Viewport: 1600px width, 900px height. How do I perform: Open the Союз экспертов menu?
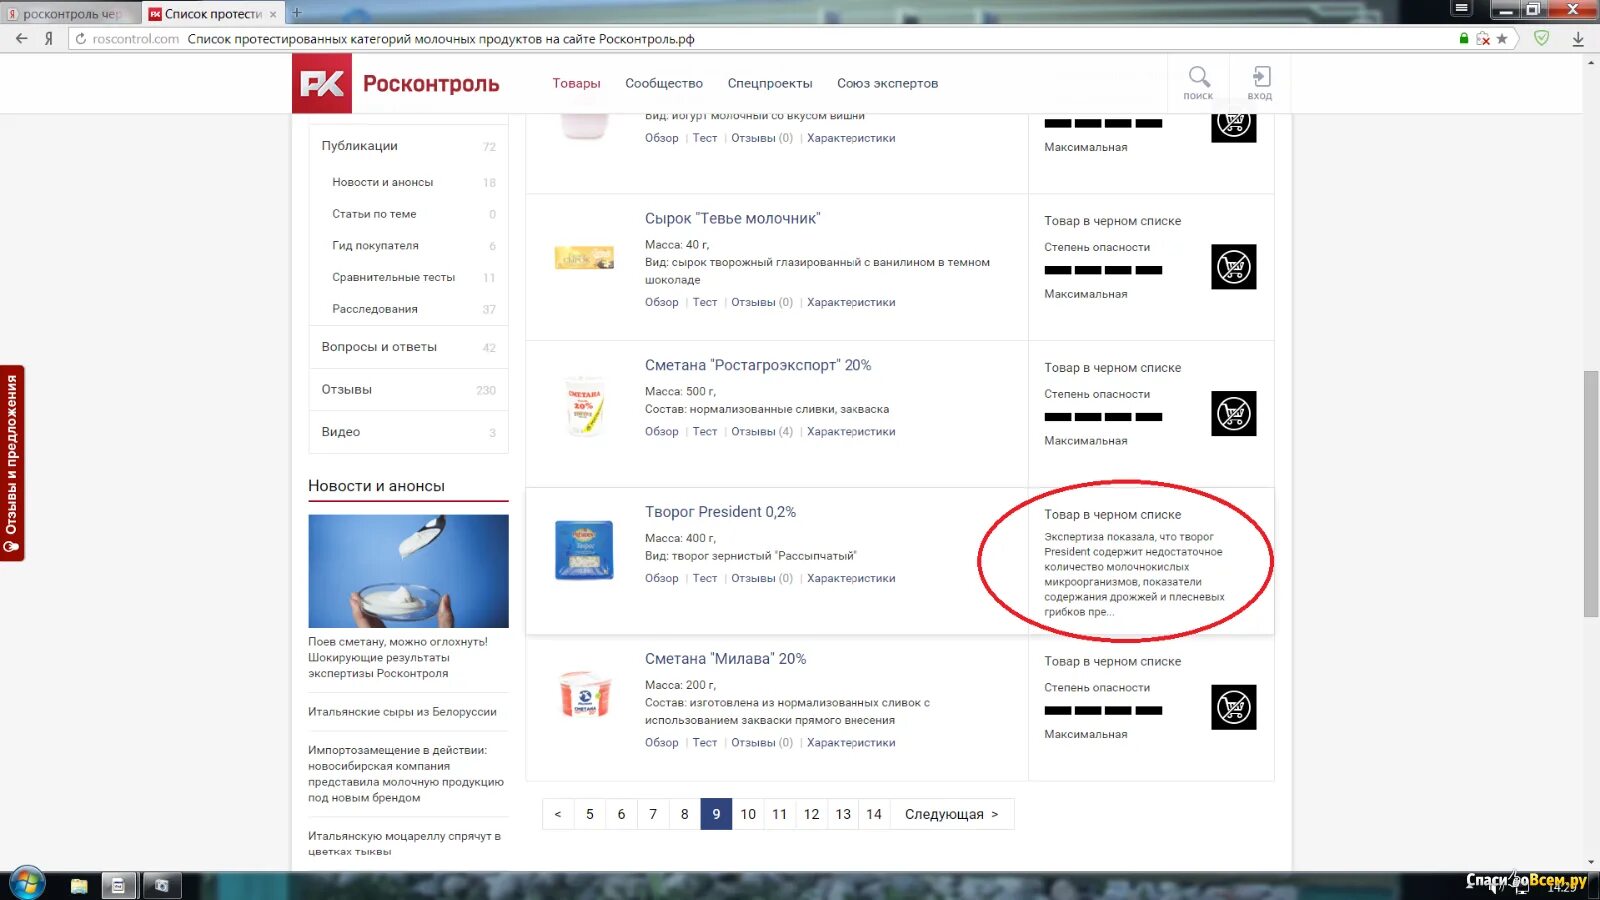pyautogui.click(x=887, y=84)
